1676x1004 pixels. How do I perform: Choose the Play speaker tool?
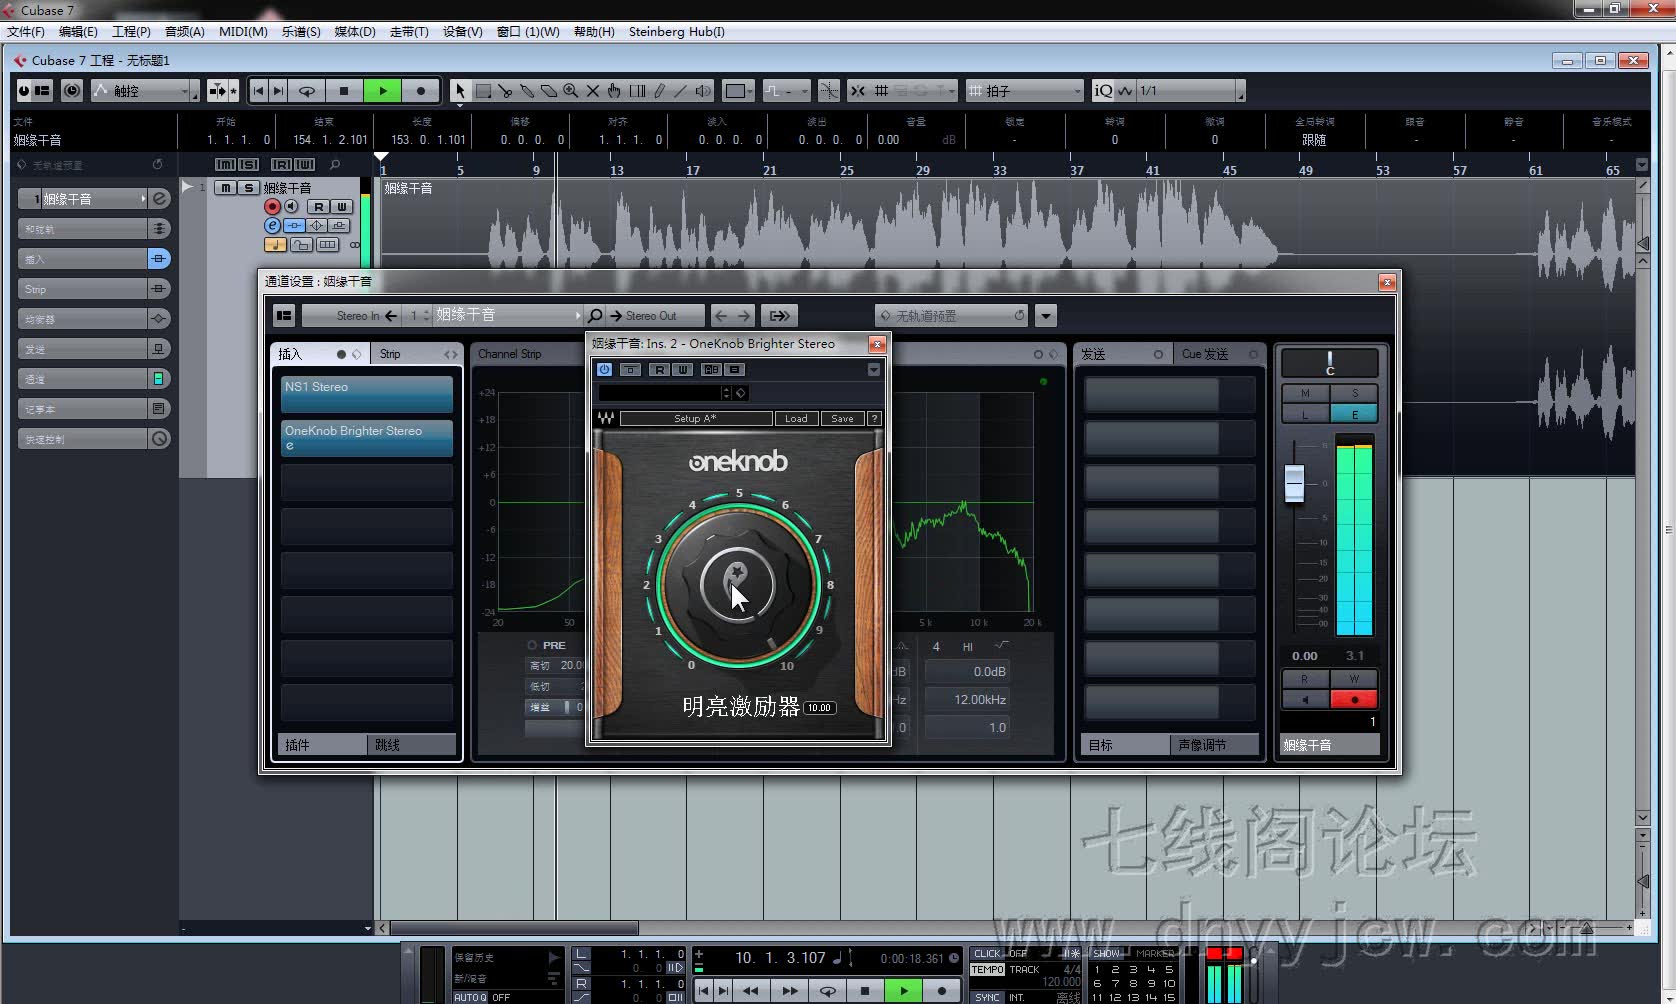703,91
